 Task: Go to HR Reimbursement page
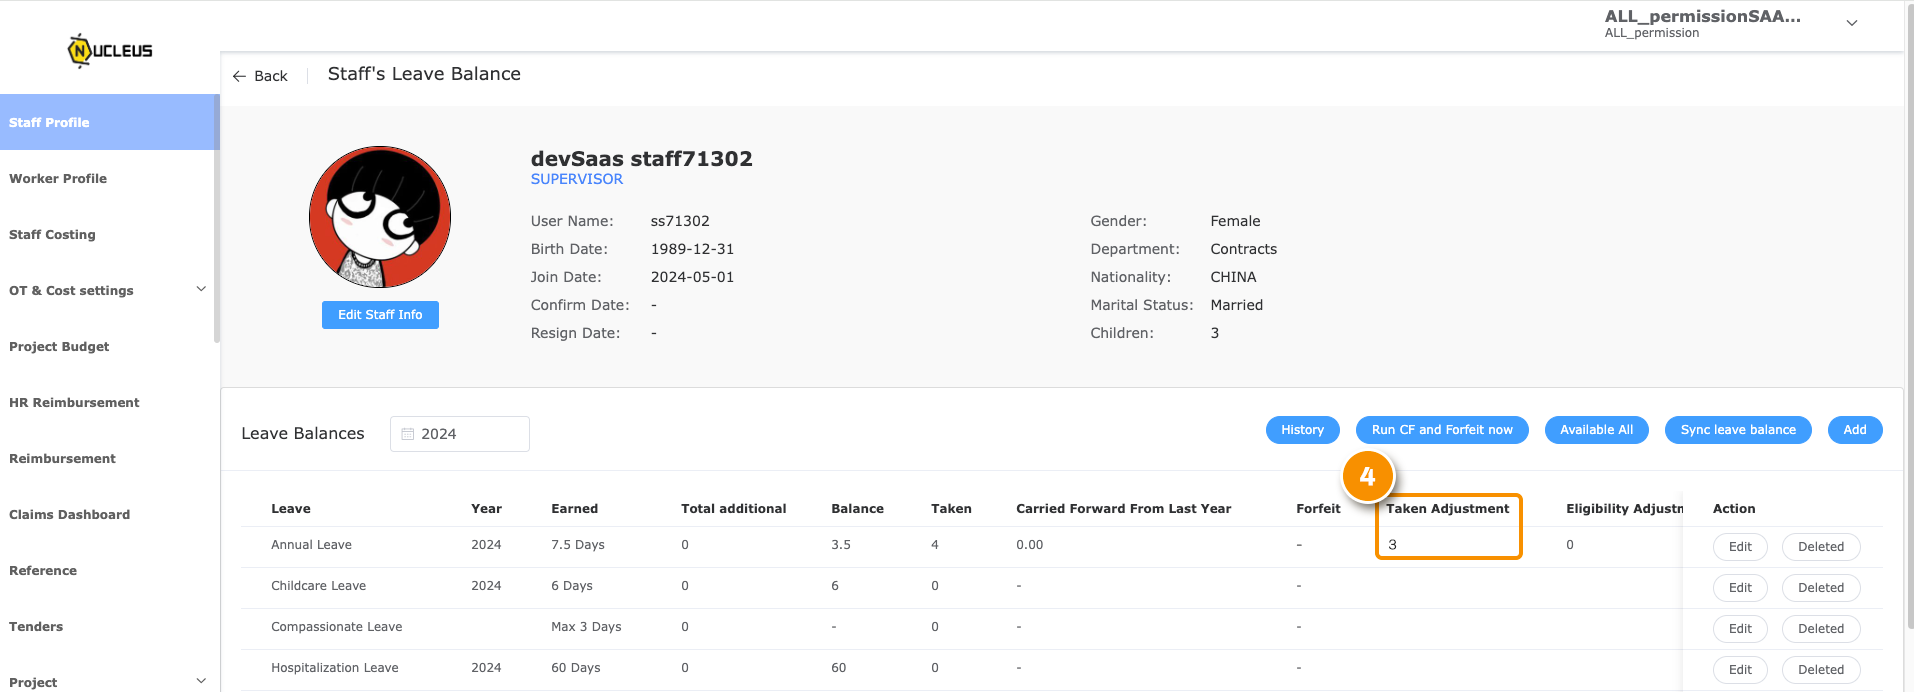point(74,402)
